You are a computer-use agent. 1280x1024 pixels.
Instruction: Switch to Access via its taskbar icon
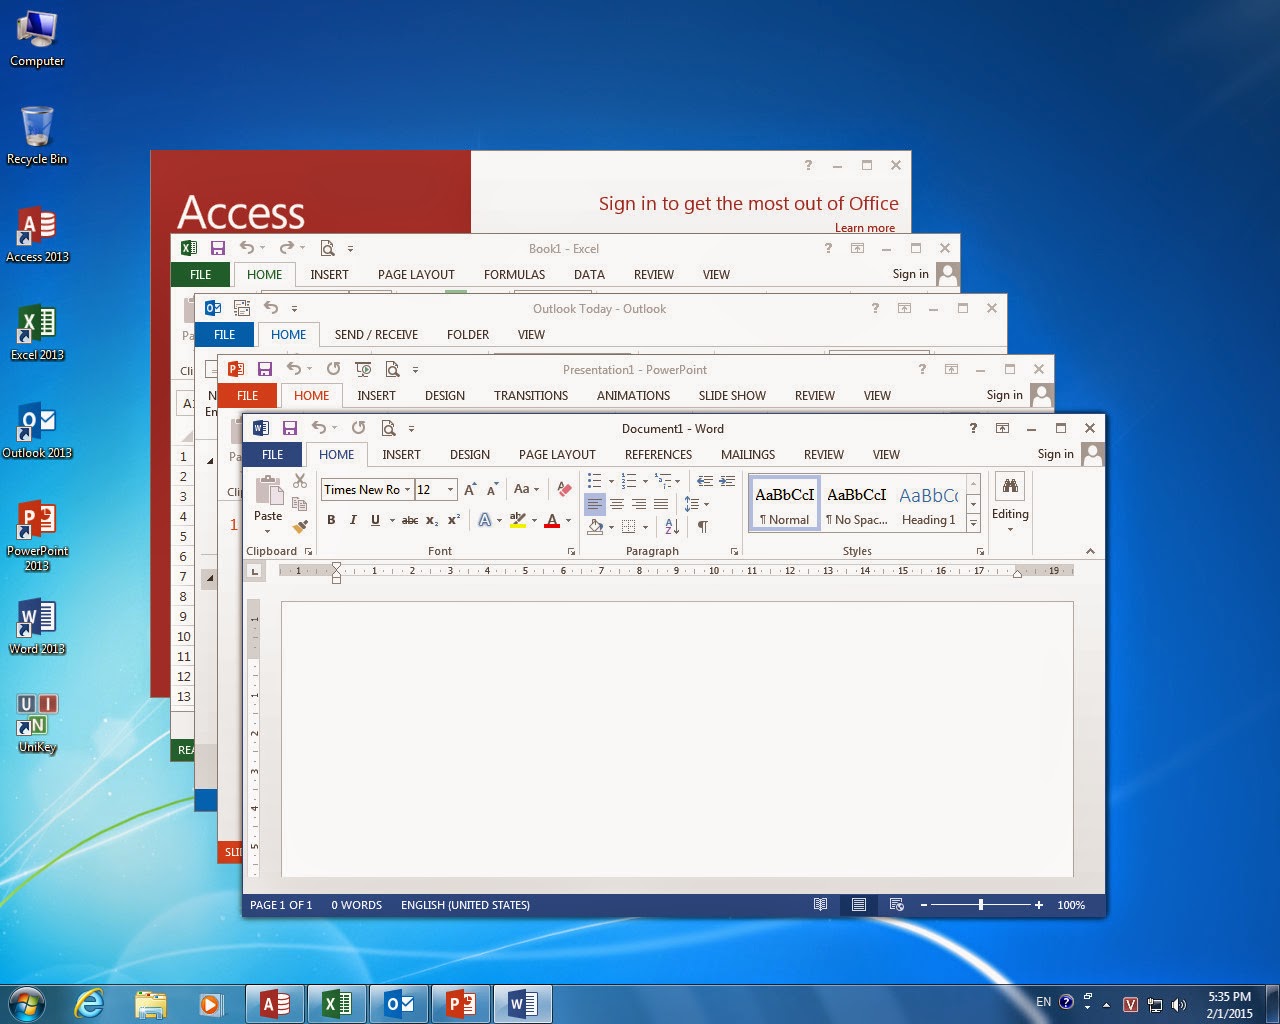pos(275,1003)
